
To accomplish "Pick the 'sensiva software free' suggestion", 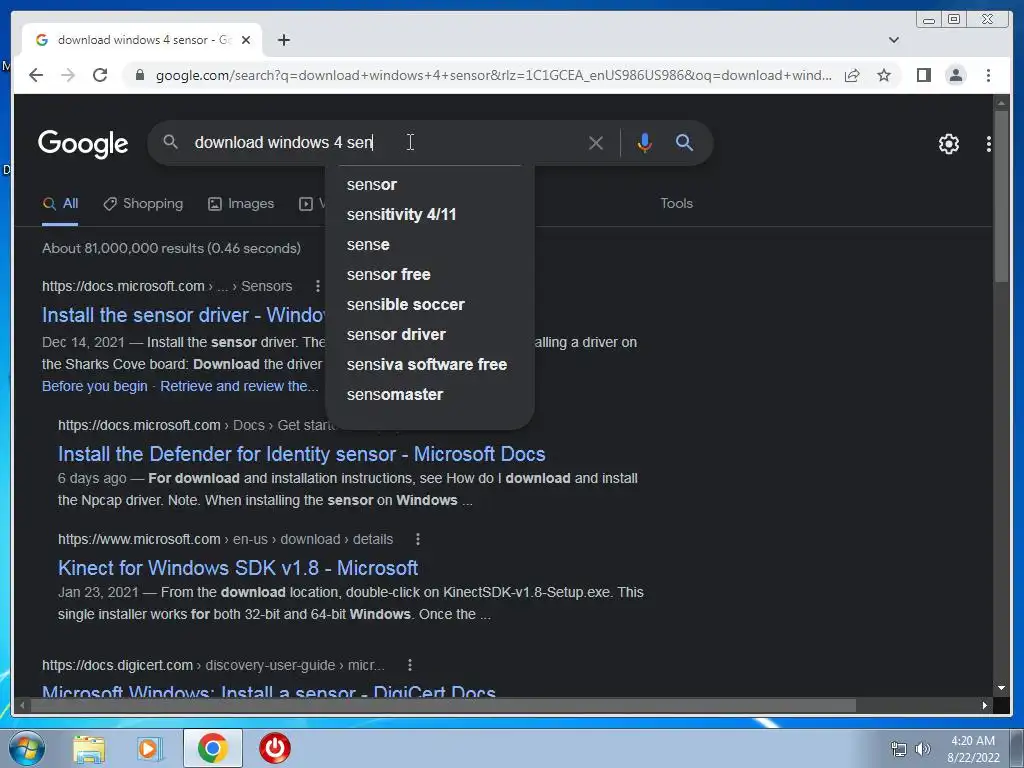I will click(x=429, y=365).
